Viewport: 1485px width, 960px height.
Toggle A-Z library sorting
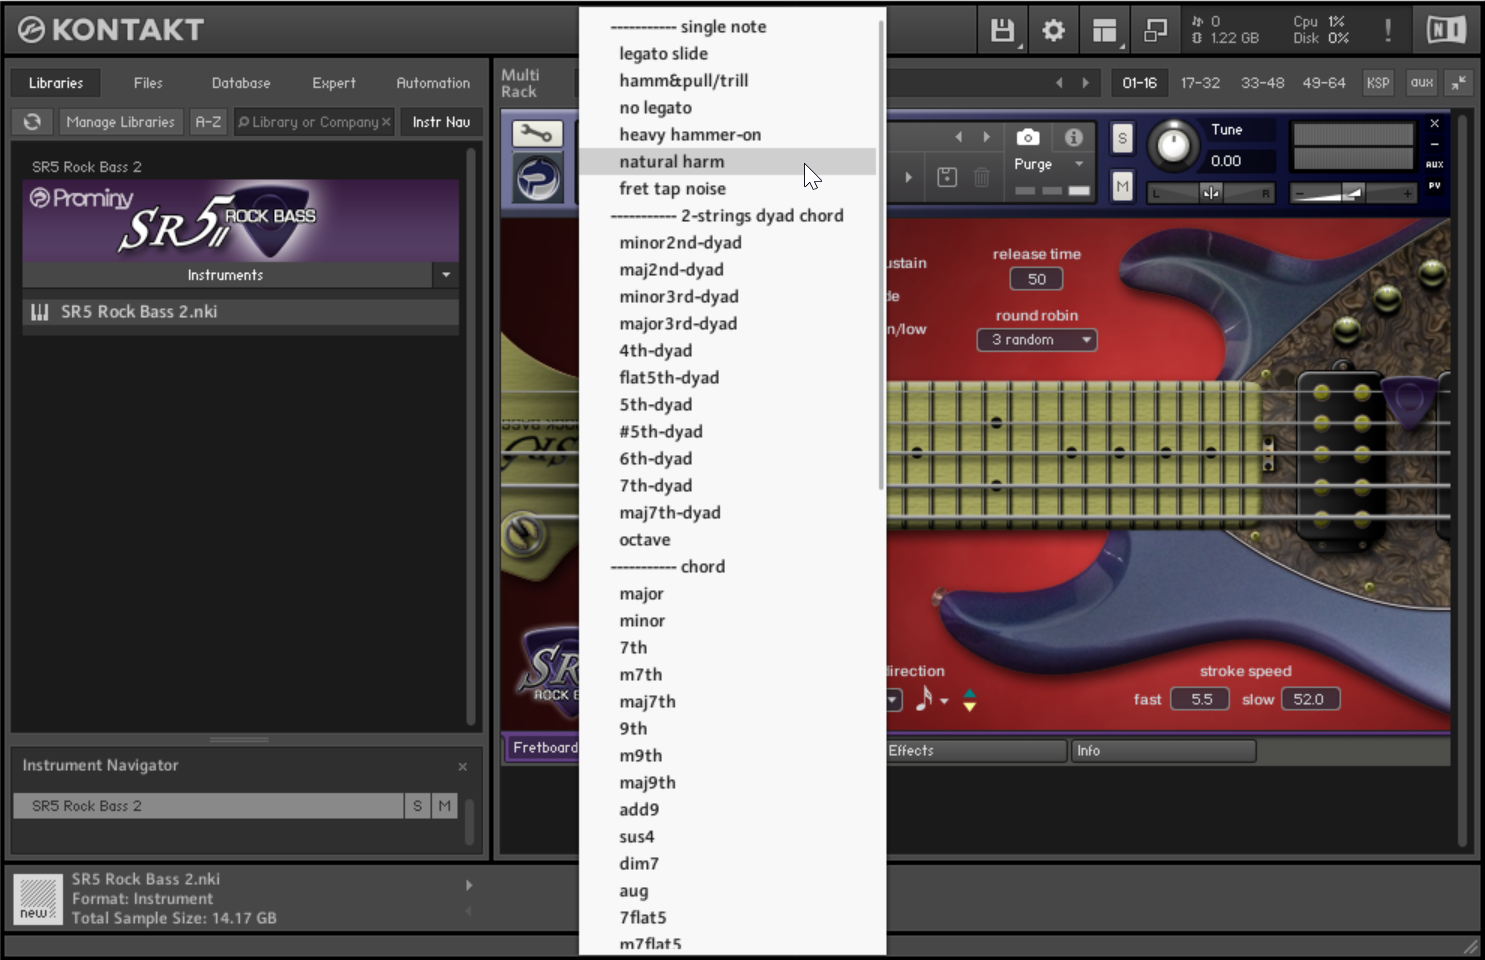click(x=208, y=121)
